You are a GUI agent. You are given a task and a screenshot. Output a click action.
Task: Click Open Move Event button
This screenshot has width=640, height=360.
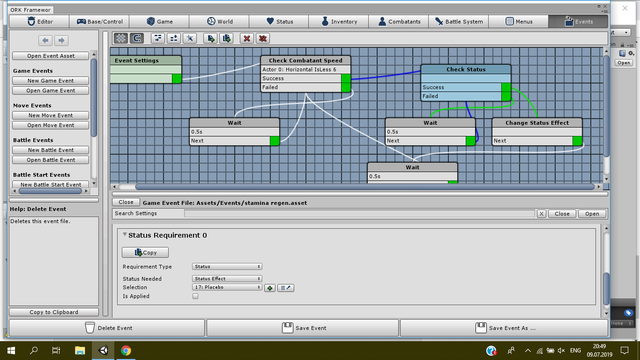point(51,125)
